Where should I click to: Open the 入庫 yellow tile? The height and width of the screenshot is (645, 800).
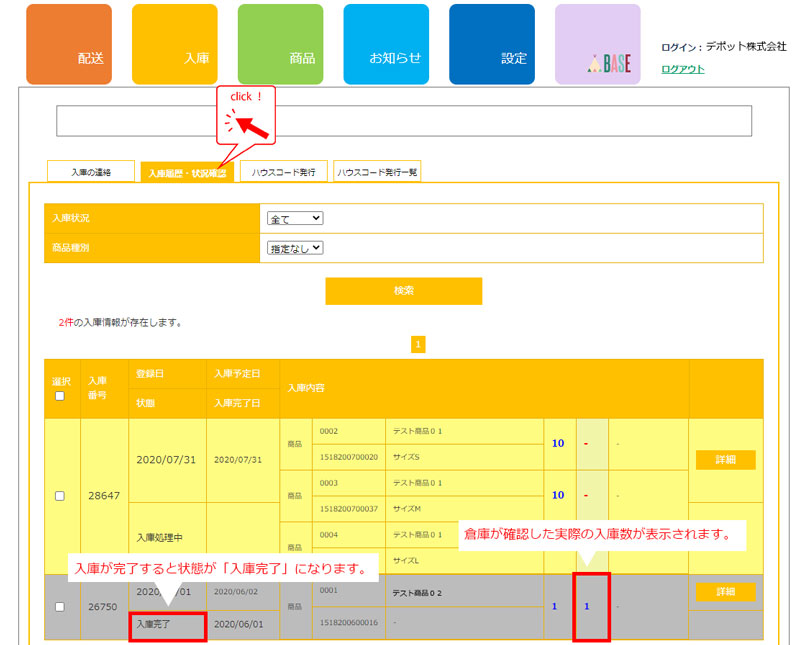point(174,44)
